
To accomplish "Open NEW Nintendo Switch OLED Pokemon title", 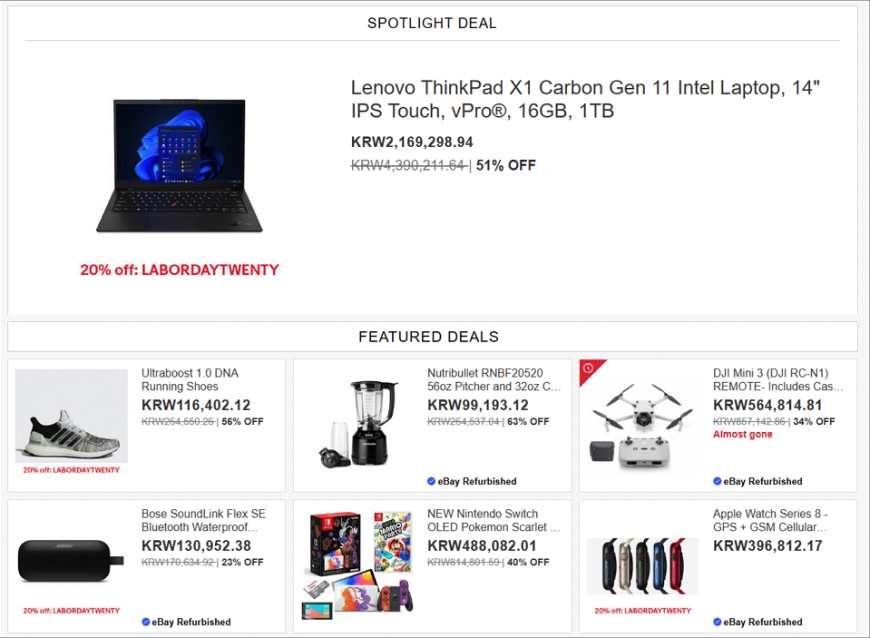I will [493, 520].
